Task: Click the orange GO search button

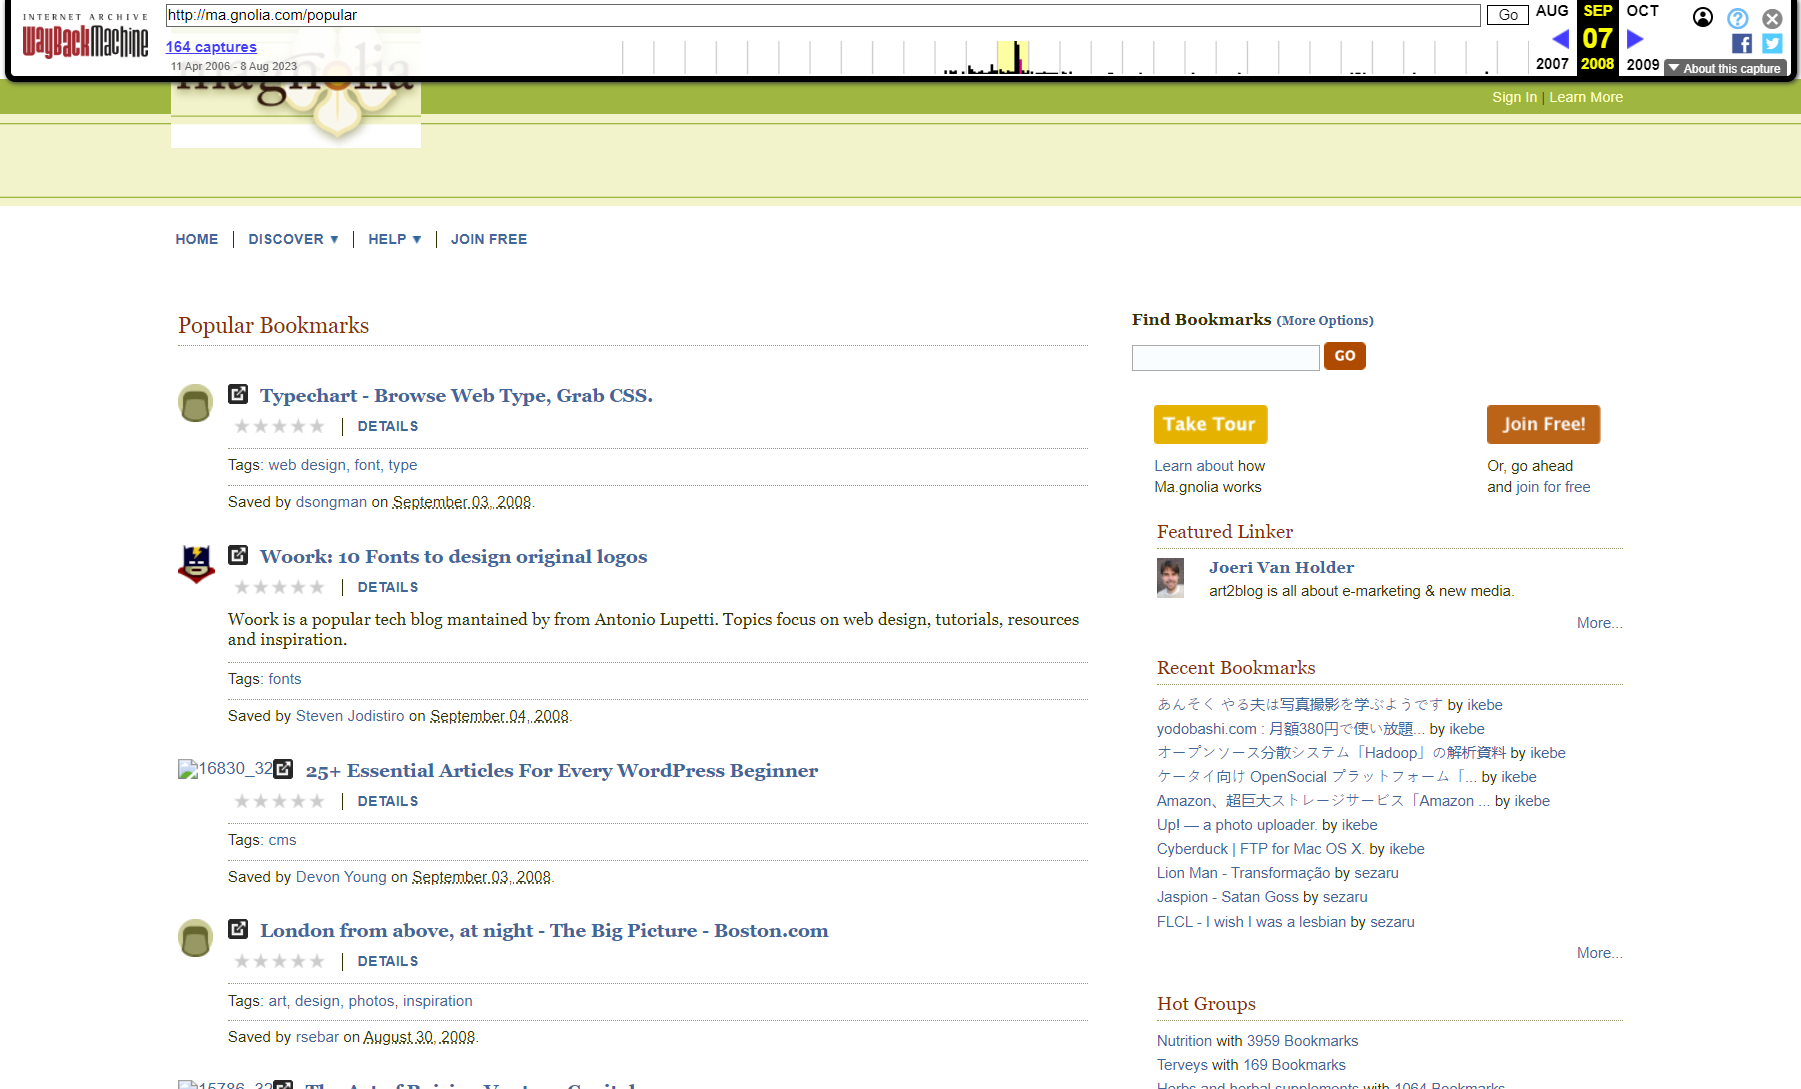Action: pyautogui.click(x=1345, y=356)
